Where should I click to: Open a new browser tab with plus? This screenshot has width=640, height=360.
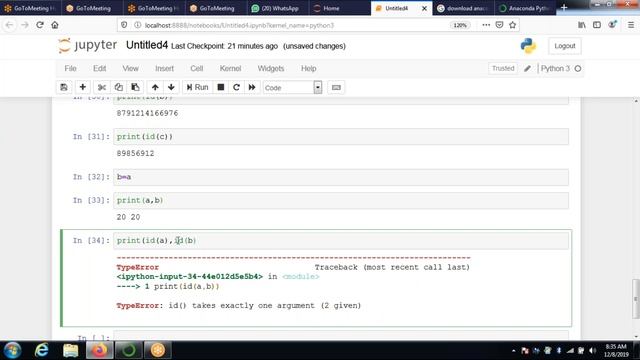(x=564, y=8)
